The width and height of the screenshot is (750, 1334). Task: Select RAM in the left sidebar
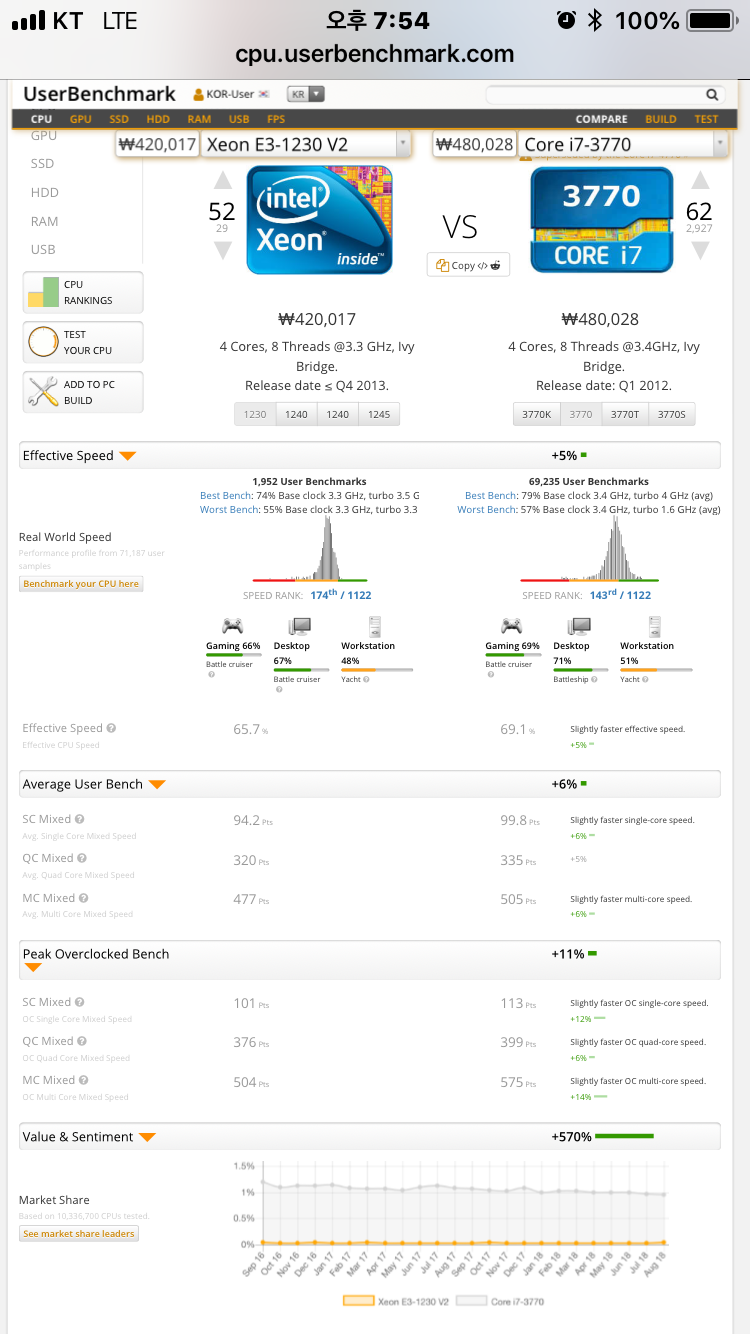(44, 221)
